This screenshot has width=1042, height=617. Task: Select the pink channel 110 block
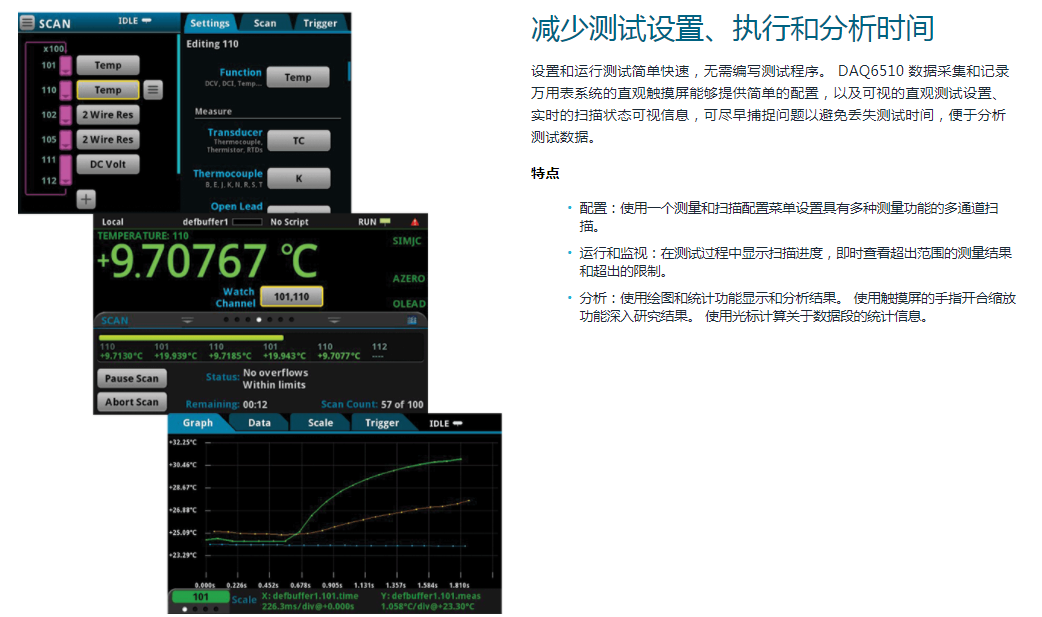click(x=65, y=90)
